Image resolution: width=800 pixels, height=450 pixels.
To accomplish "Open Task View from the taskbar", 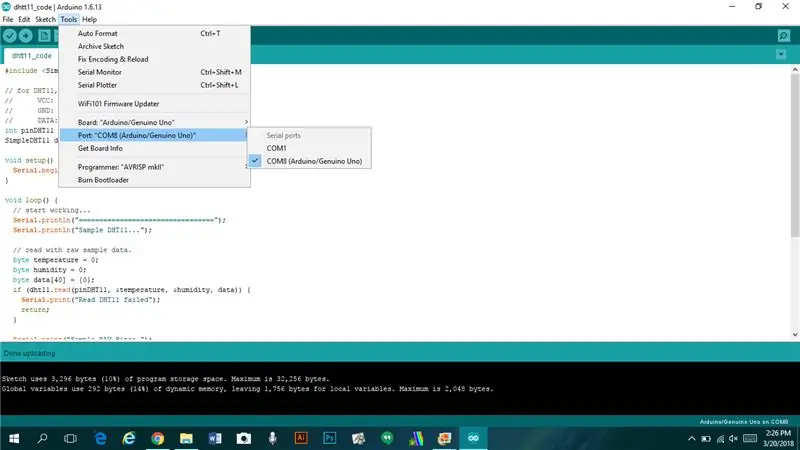I will point(70,438).
